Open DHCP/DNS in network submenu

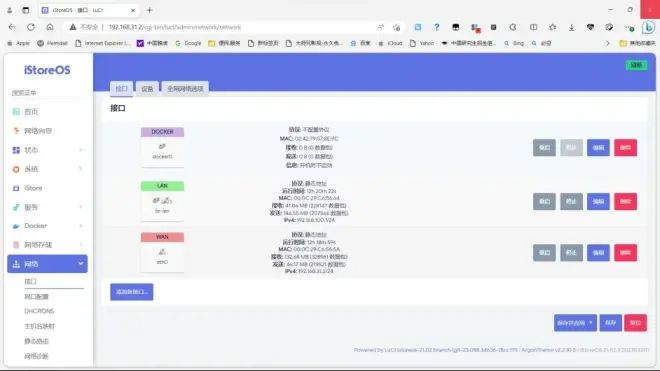pos(39,311)
